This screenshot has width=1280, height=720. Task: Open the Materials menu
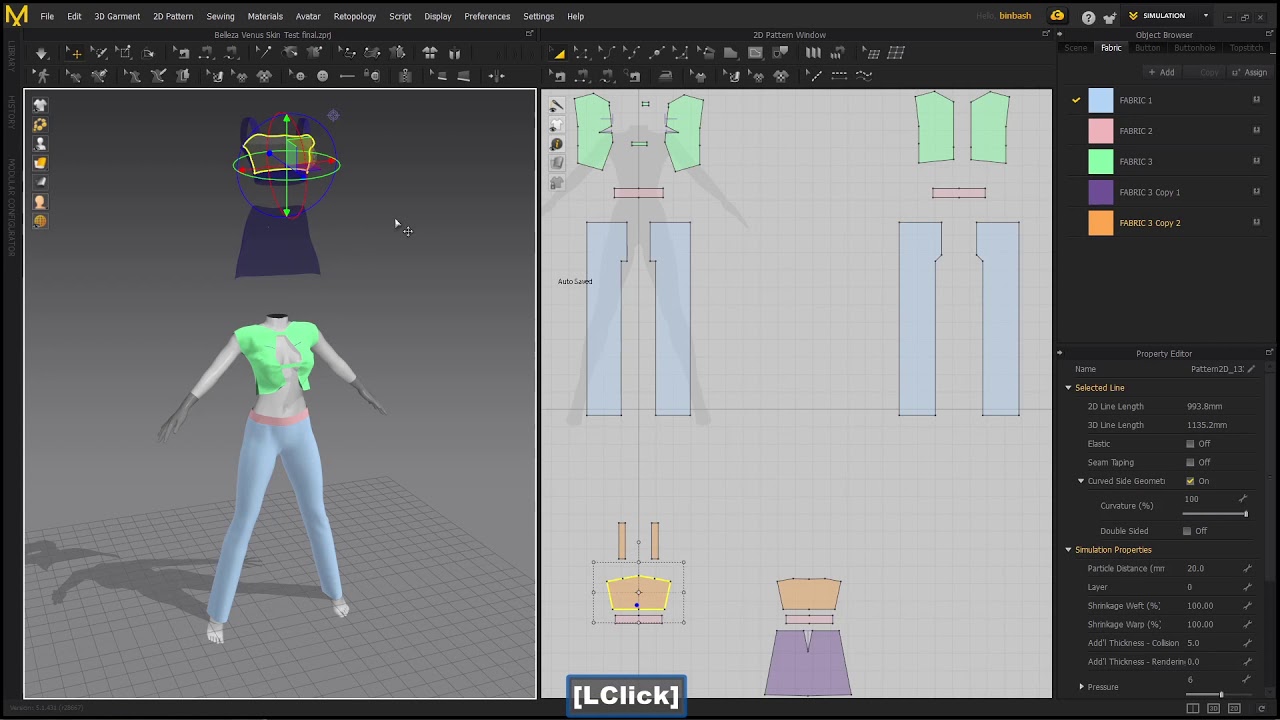click(x=265, y=16)
